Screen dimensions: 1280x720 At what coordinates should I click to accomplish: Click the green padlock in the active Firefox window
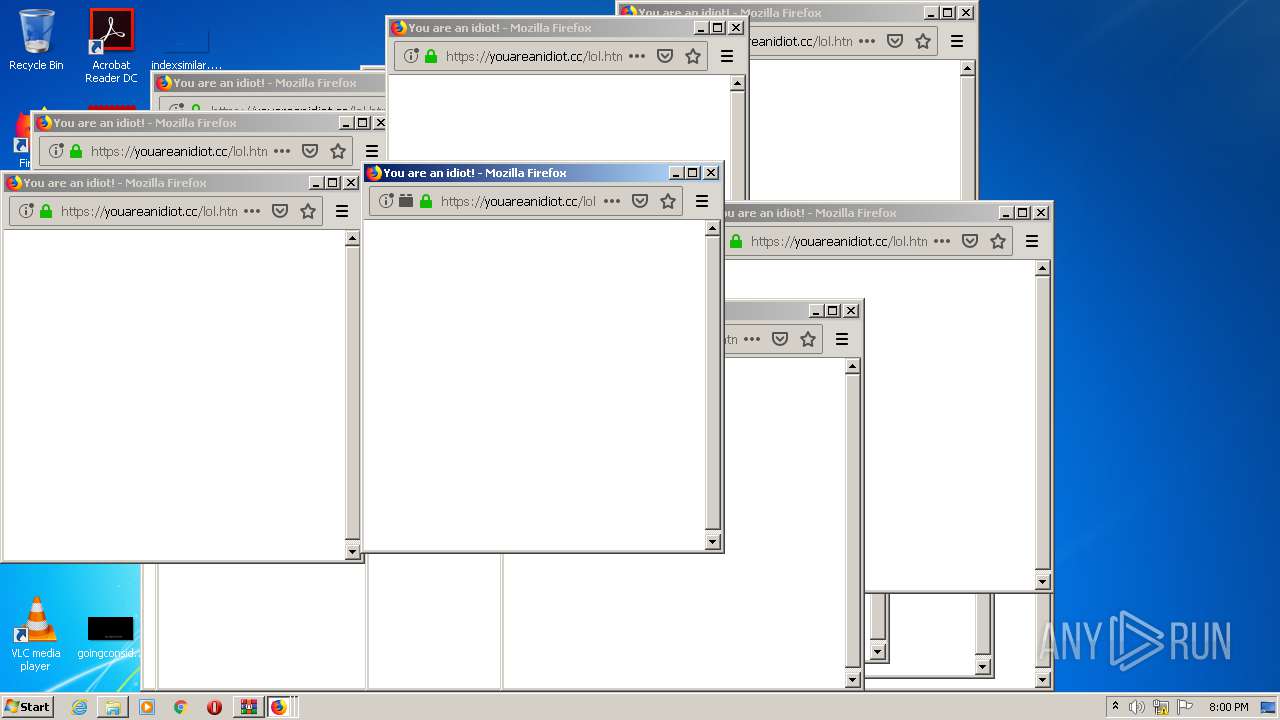[426, 201]
